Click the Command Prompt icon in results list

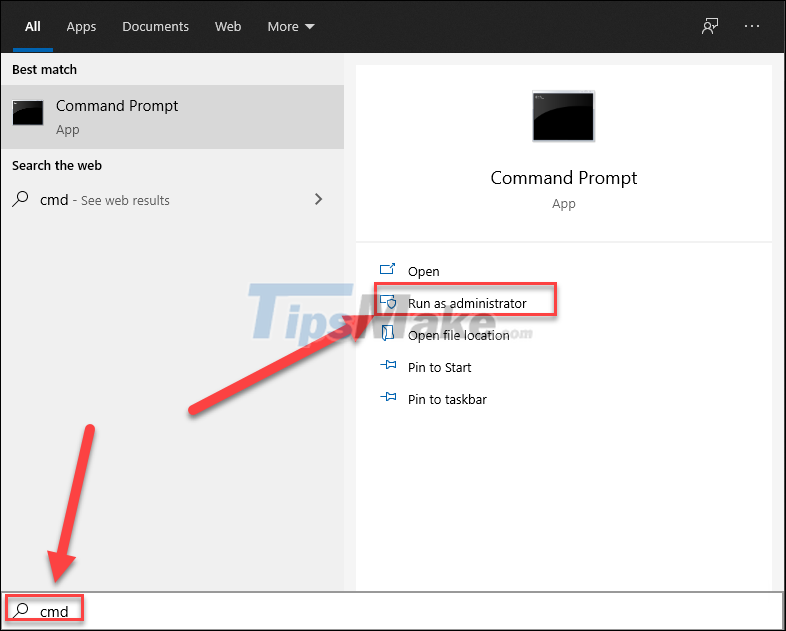point(28,112)
